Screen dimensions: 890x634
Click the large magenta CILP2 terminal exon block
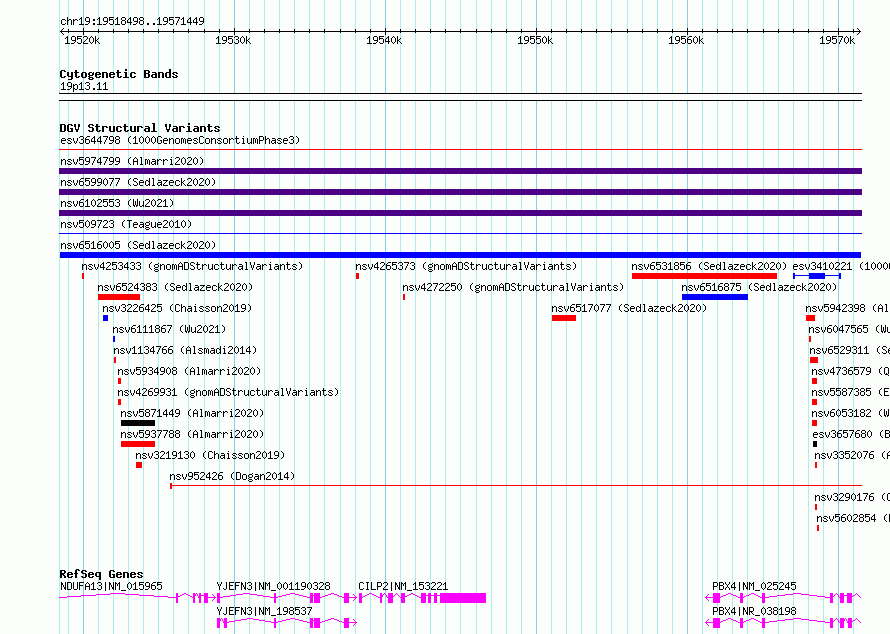(x=463, y=598)
